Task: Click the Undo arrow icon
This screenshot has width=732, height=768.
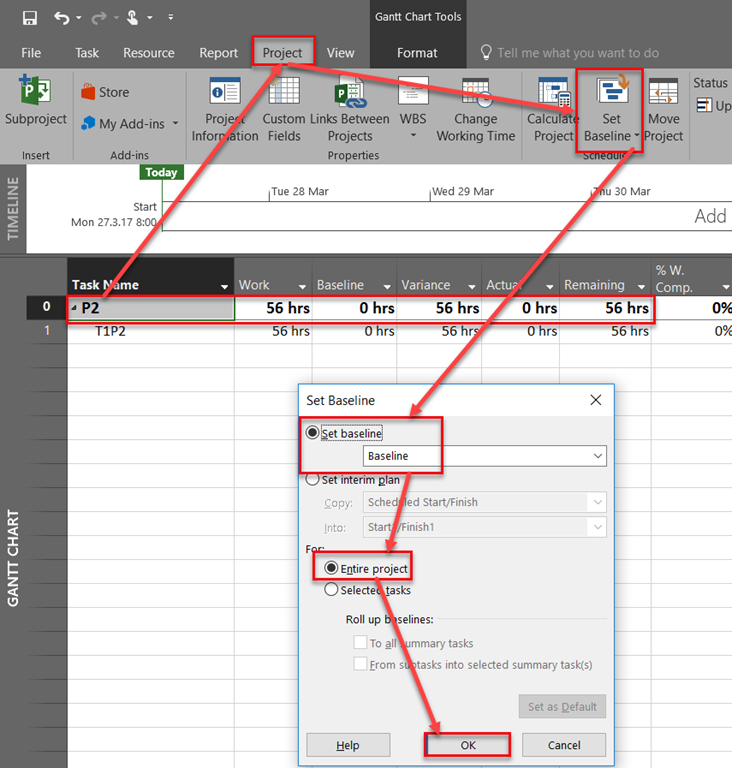Action: (x=62, y=17)
